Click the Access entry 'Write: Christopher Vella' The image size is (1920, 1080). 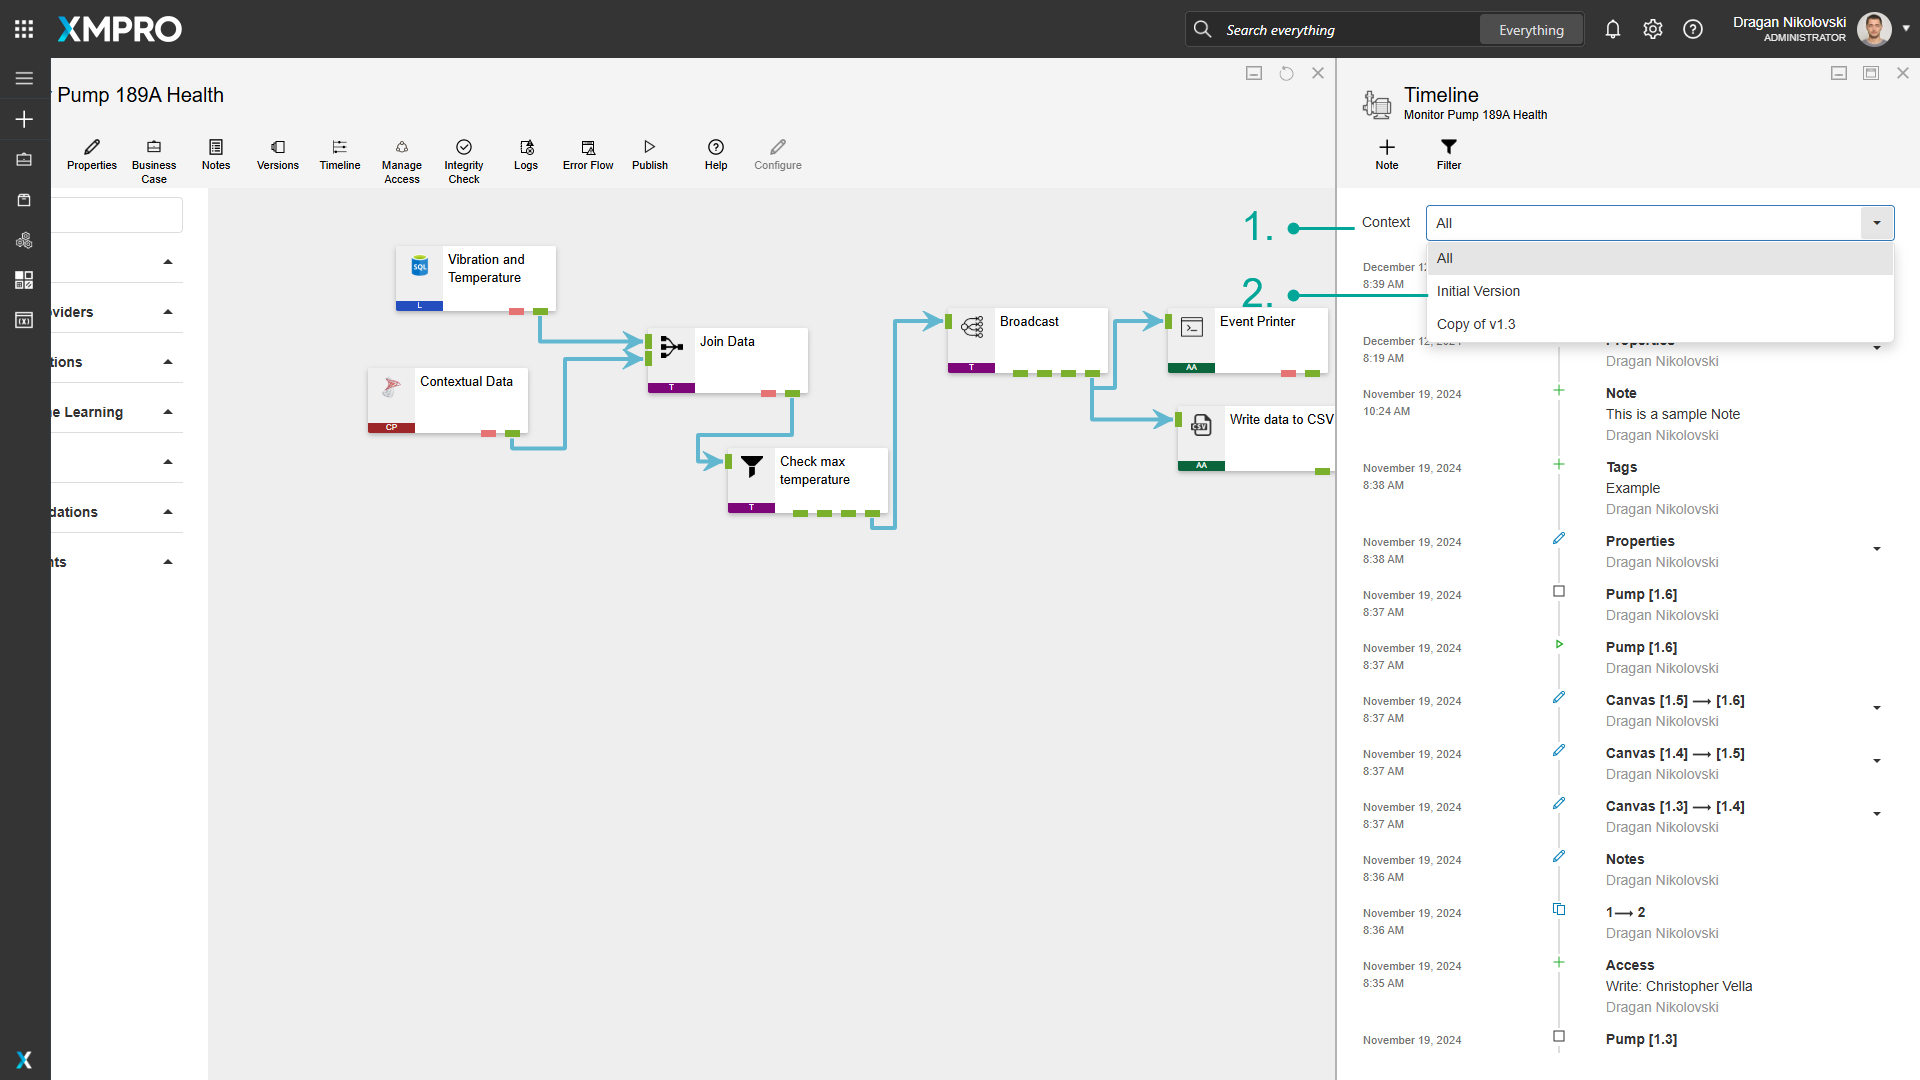[1679, 986]
